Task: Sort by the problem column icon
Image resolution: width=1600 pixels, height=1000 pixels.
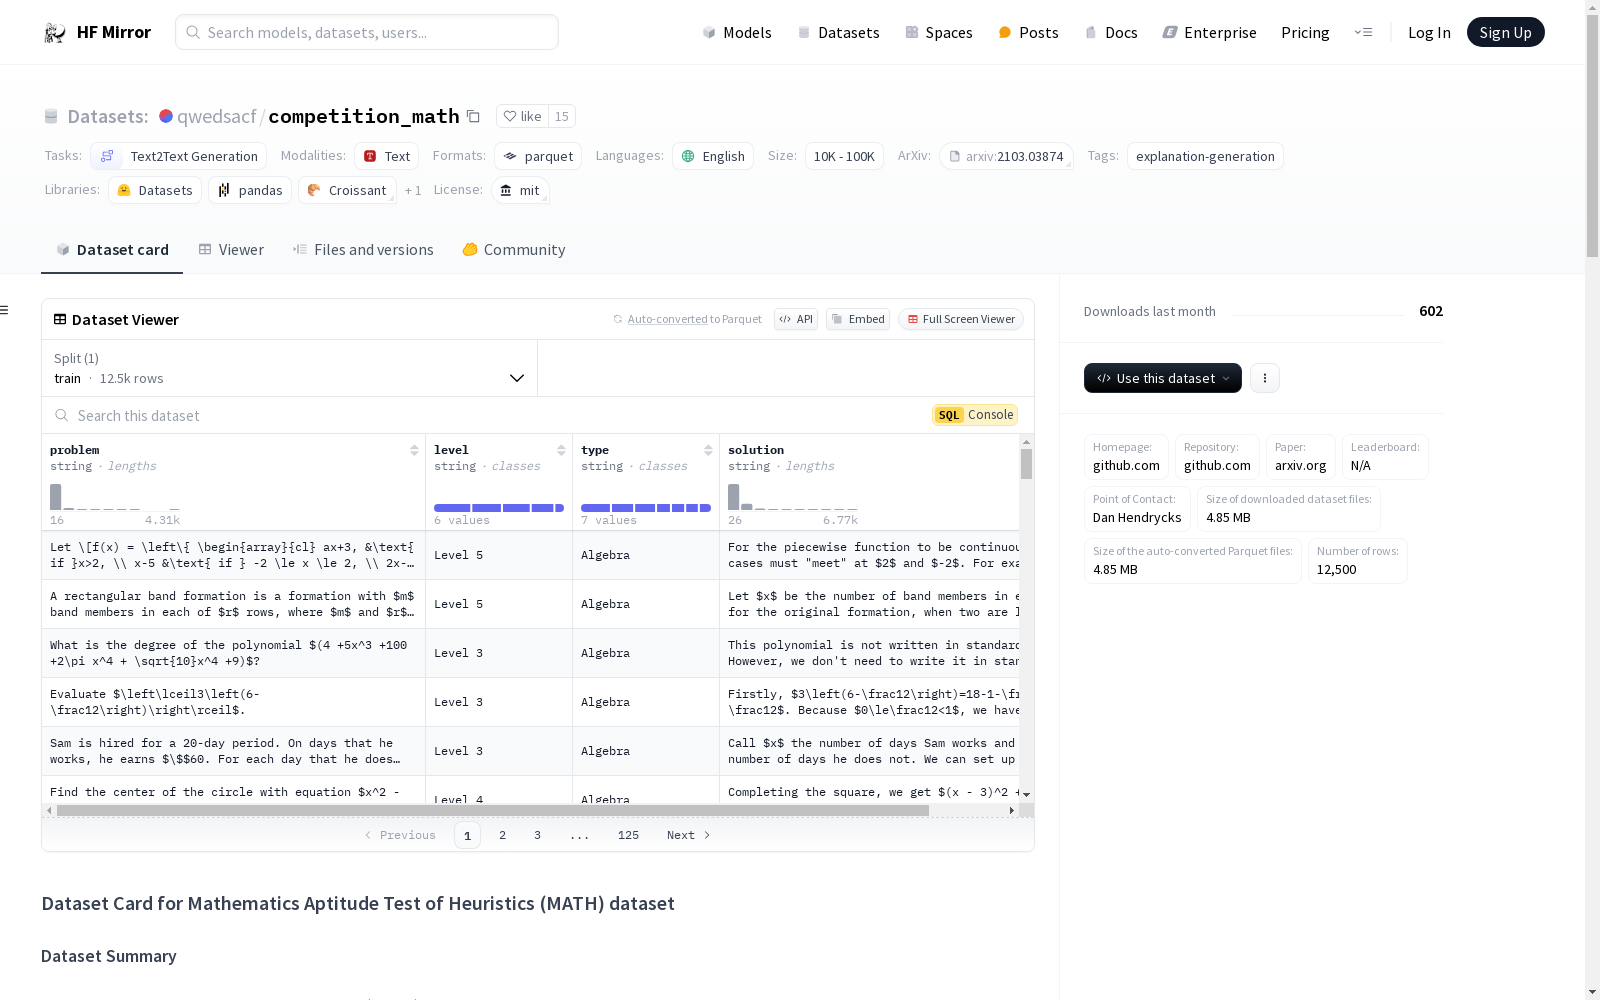Action: pyautogui.click(x=414, y=450)
